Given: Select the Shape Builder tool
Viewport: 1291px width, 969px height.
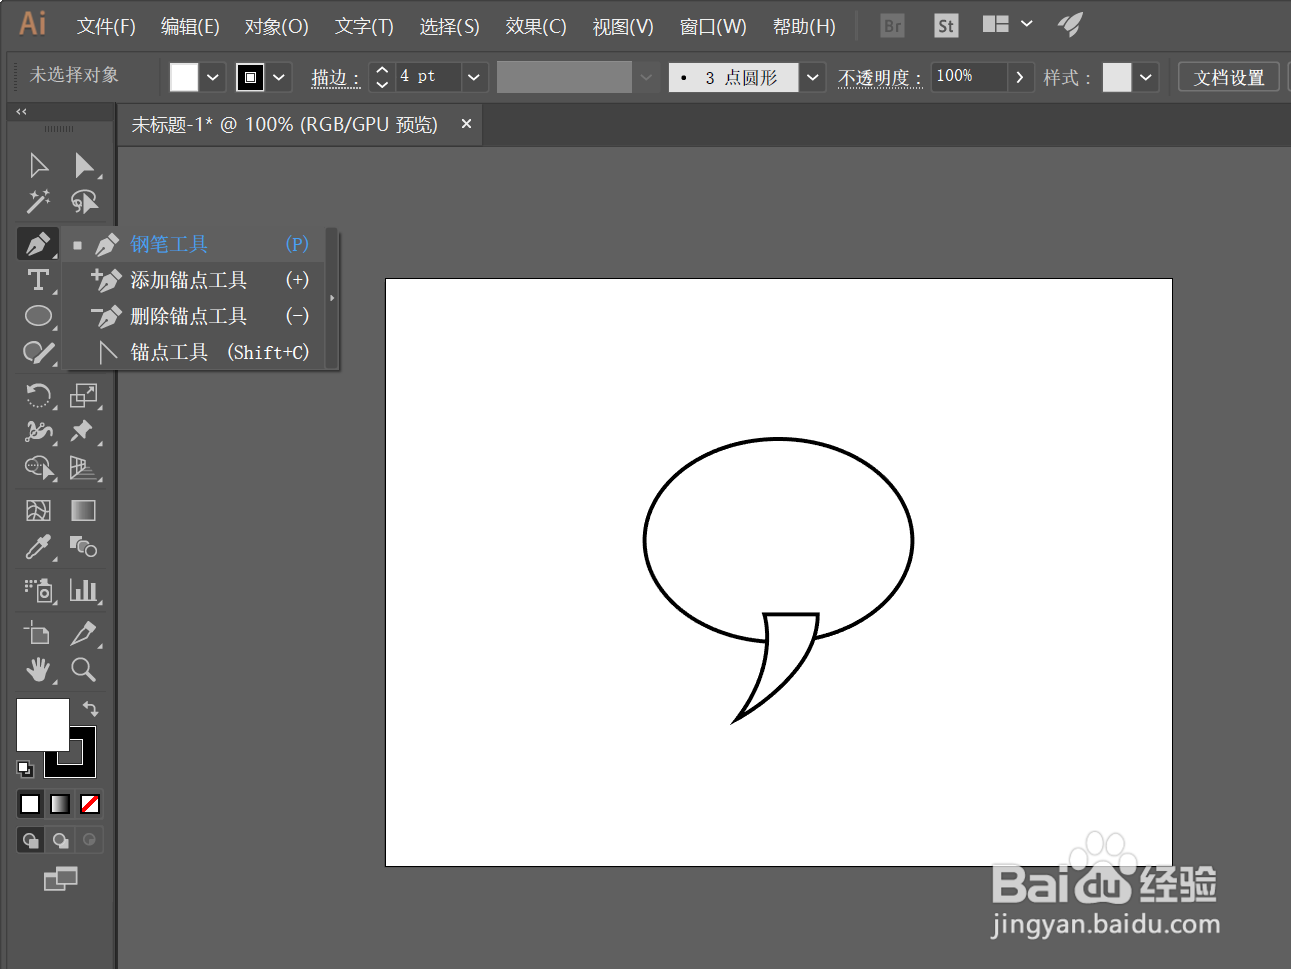Looking at the screenshot, I should (39, 468).
